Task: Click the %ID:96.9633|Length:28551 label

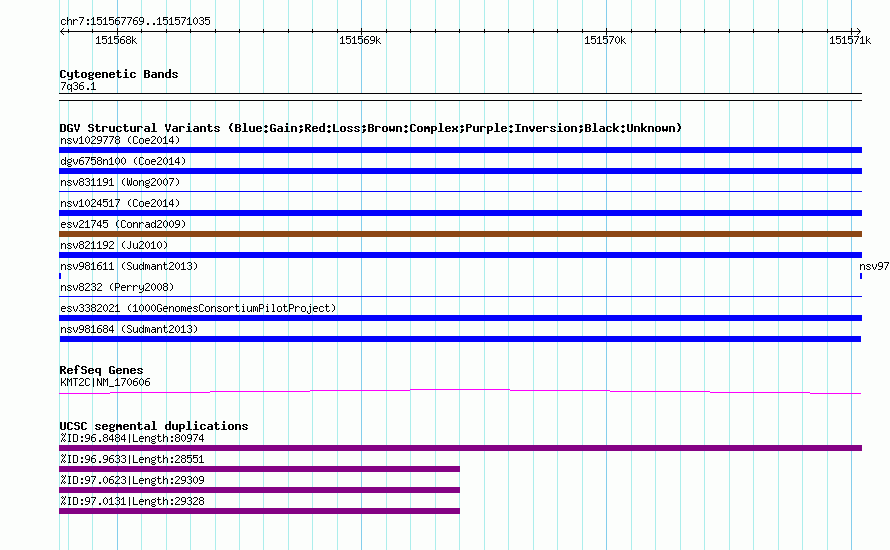Action: coord(132,459)
